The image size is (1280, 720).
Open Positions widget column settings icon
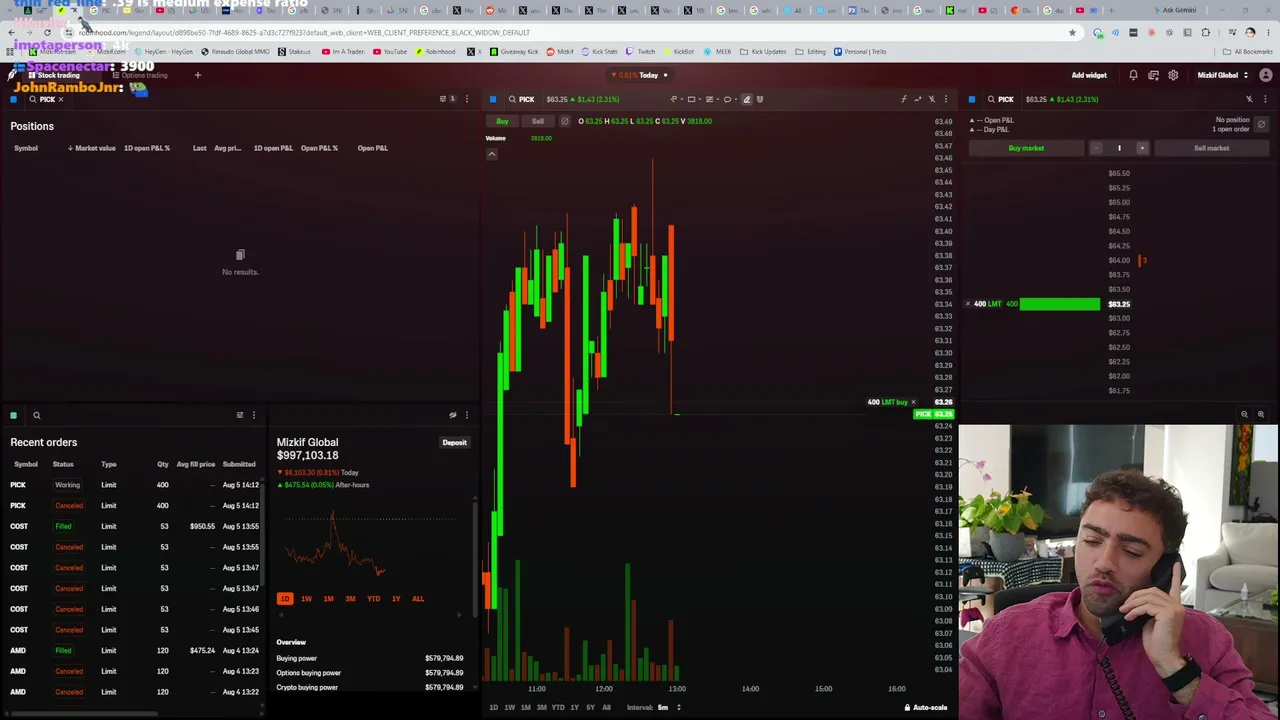tap(445, 99)
